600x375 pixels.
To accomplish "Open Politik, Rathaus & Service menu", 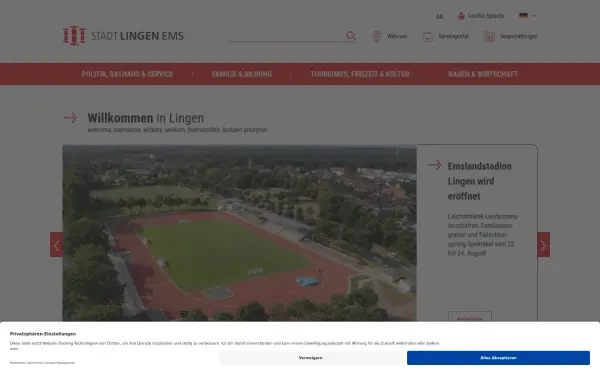I will click(x=127, y=74).
